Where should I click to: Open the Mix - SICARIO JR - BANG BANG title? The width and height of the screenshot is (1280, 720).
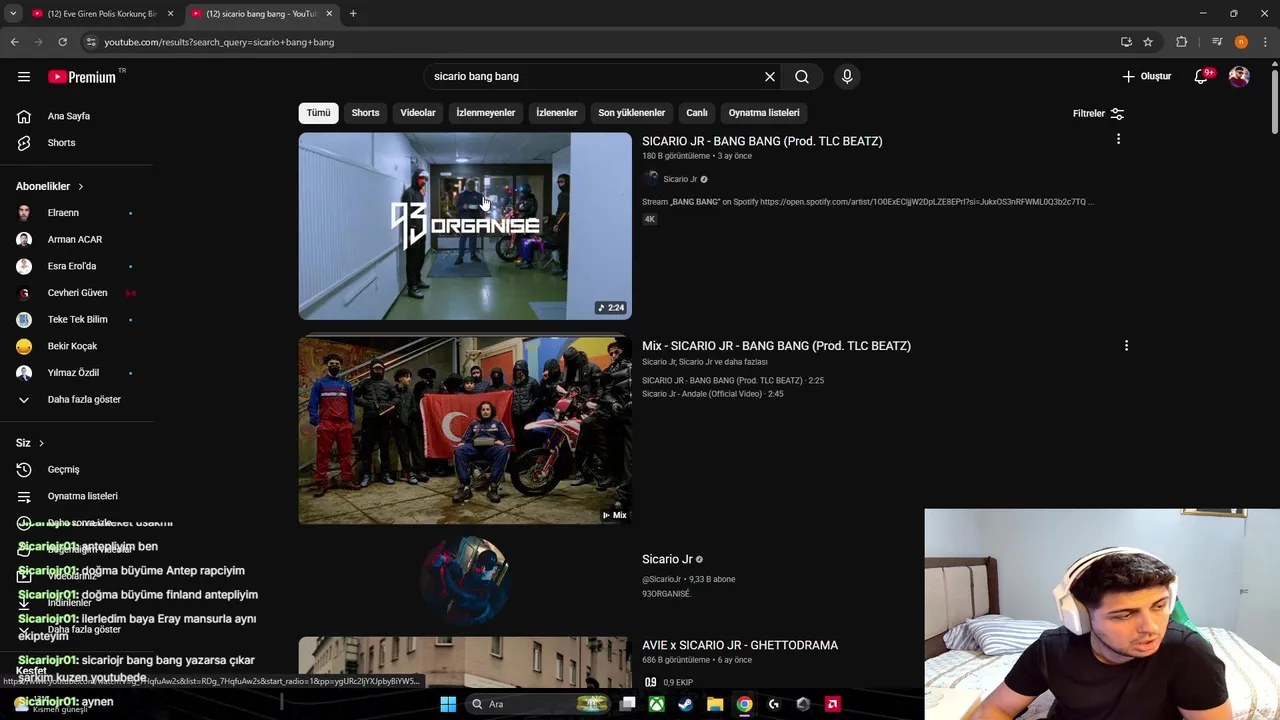tap(776, 346)
